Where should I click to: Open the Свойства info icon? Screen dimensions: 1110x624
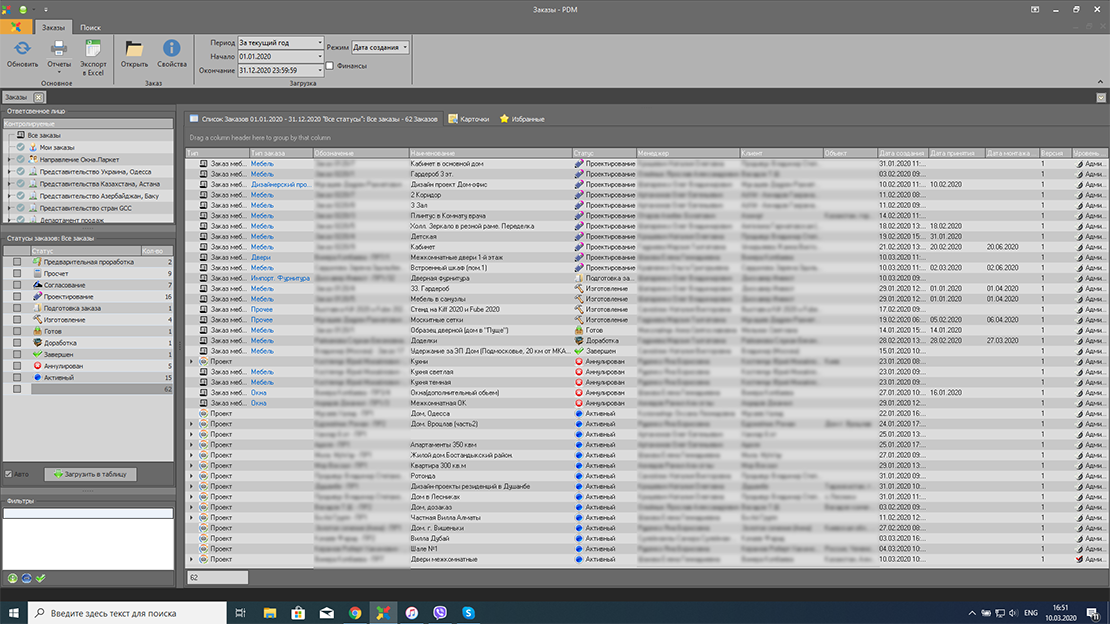point(171,49)
